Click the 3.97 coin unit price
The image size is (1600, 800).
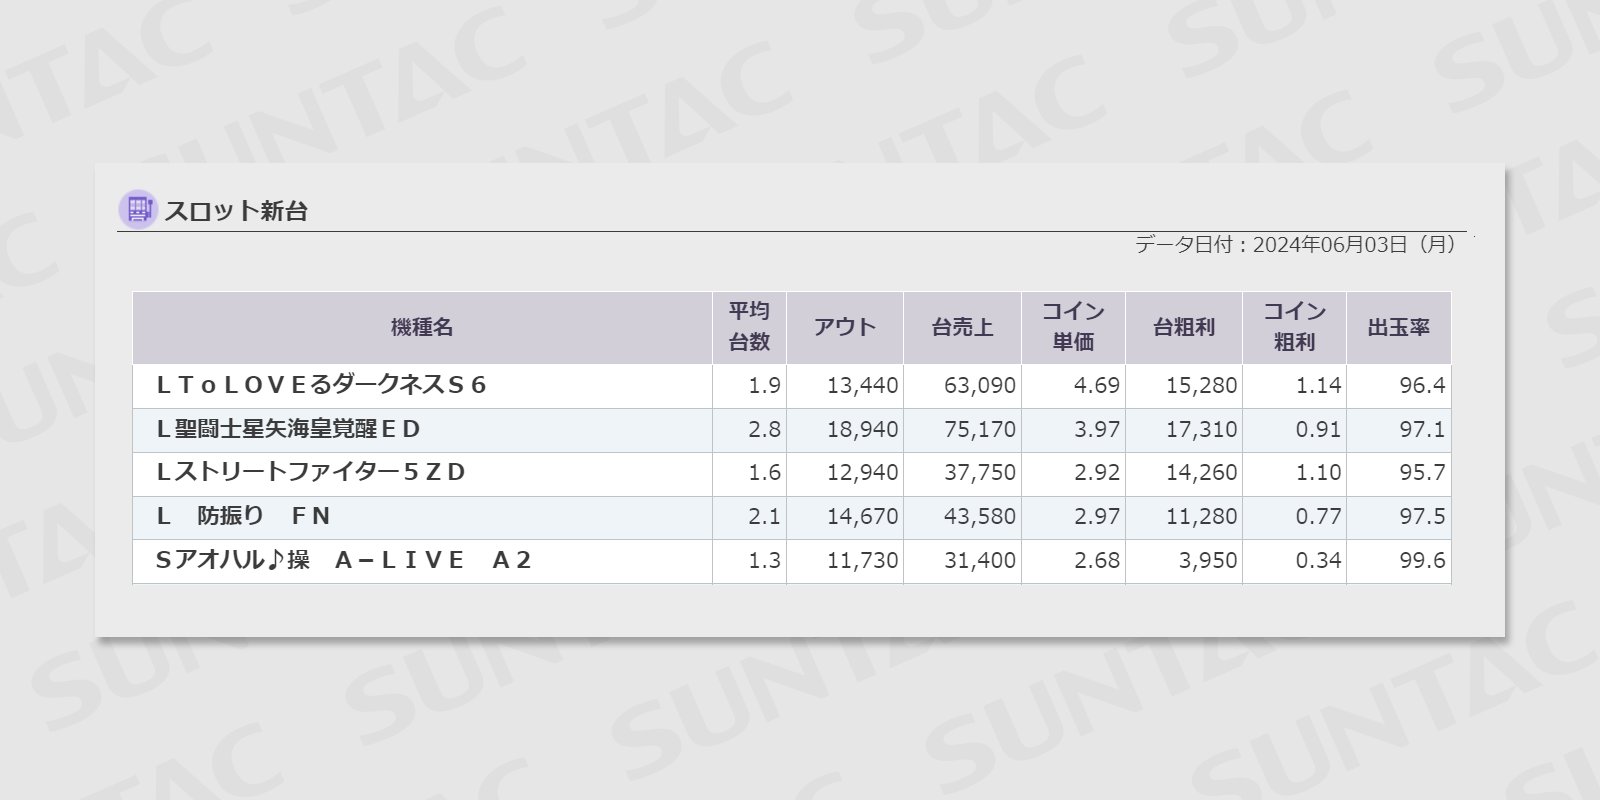[1096, 430]
